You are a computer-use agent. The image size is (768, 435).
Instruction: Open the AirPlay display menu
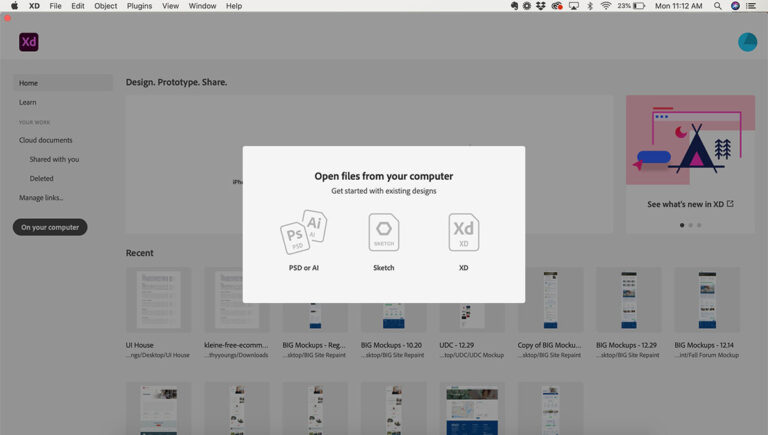tap(574, 6)
